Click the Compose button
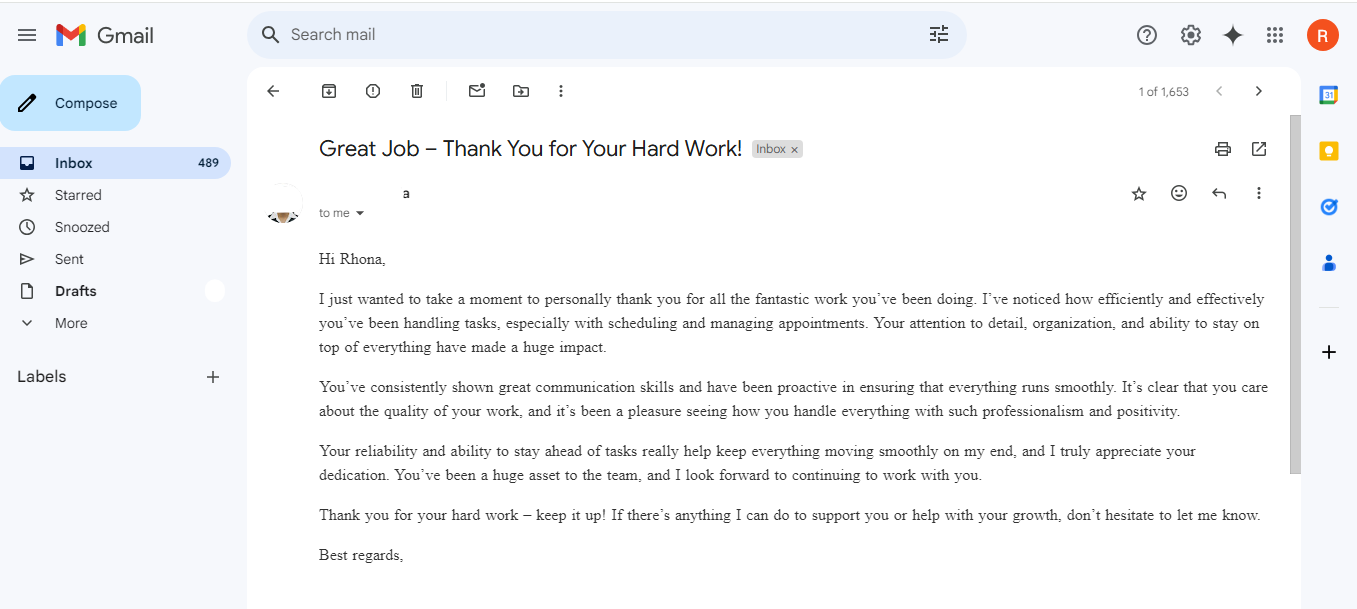The width and height of the screenshot is (1357, 609). point(70,103)
